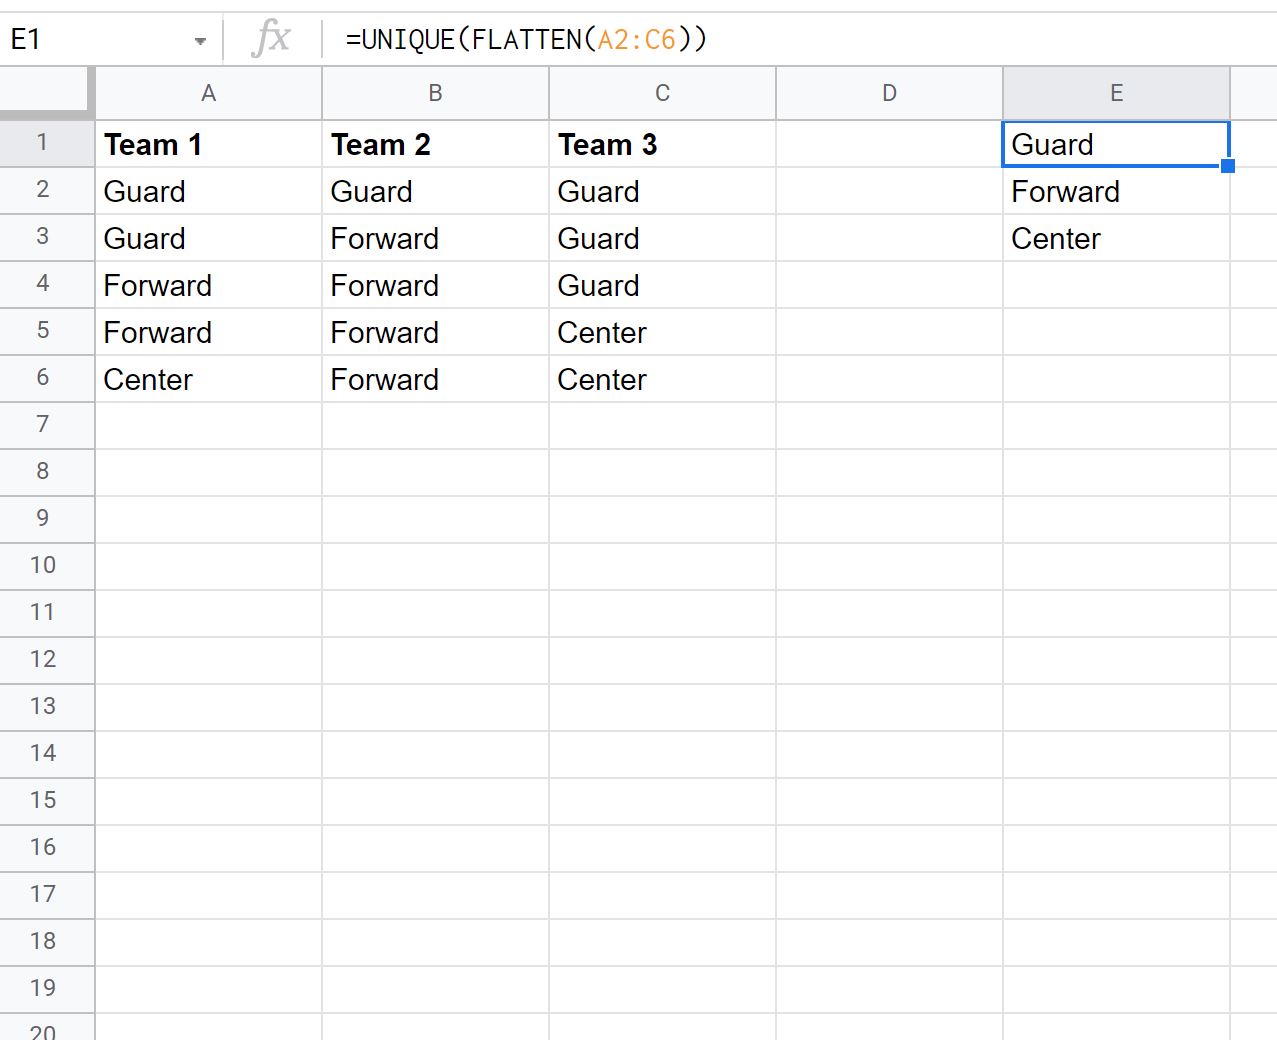
Task: Select column D header
Action: 889,94
